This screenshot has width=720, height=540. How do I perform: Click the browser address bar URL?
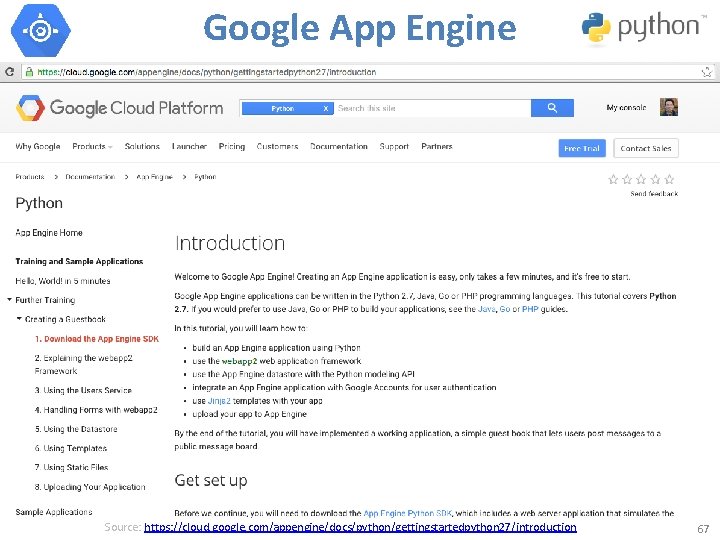207,72
